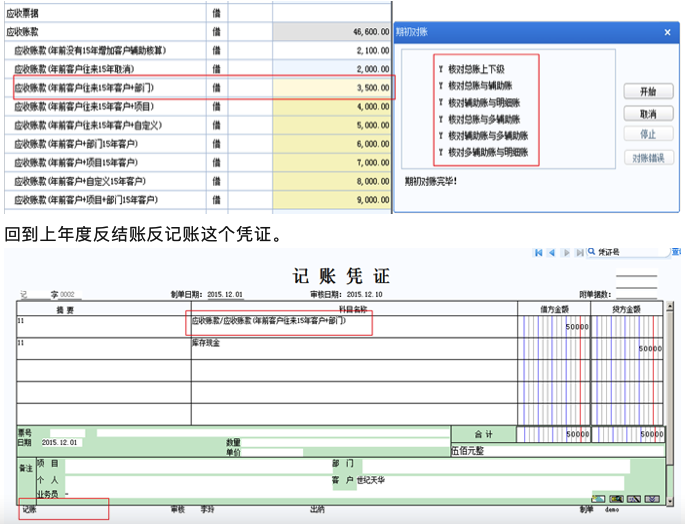Click 审核日期 2015.12.10 value
The height and width of the screenshot is (524, 685).
pos(364,295)
